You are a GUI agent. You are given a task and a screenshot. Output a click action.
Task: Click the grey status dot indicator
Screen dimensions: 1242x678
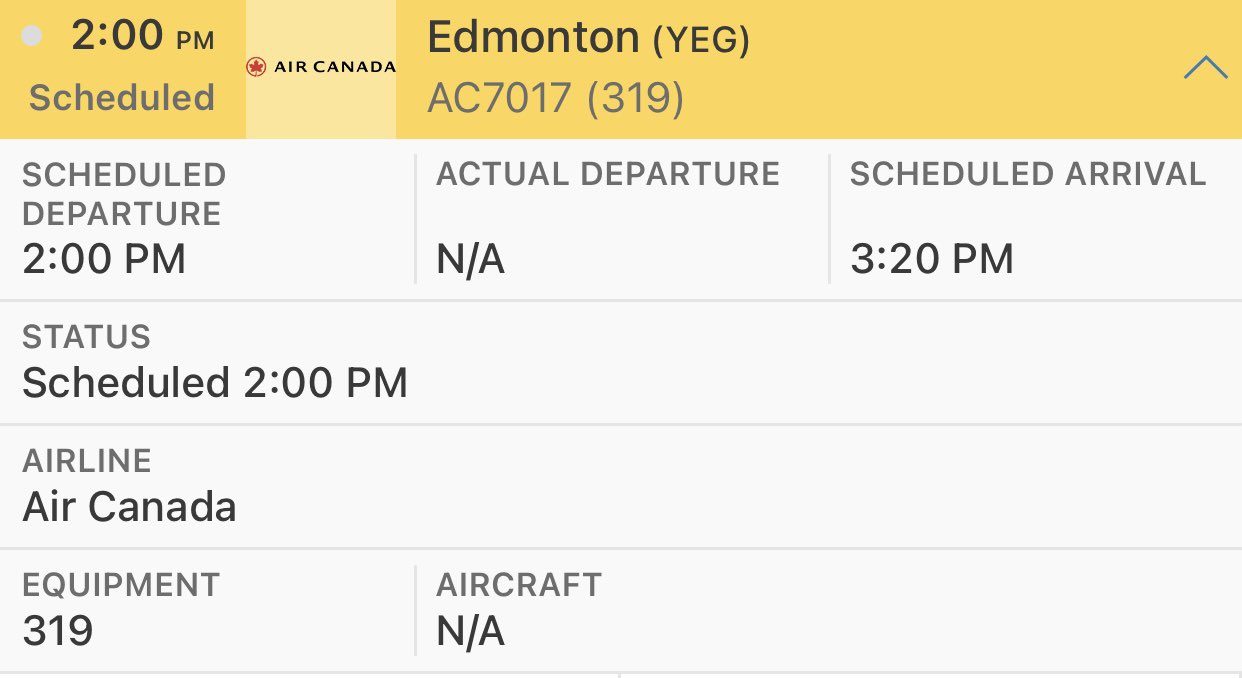click(x=32, y=37)
